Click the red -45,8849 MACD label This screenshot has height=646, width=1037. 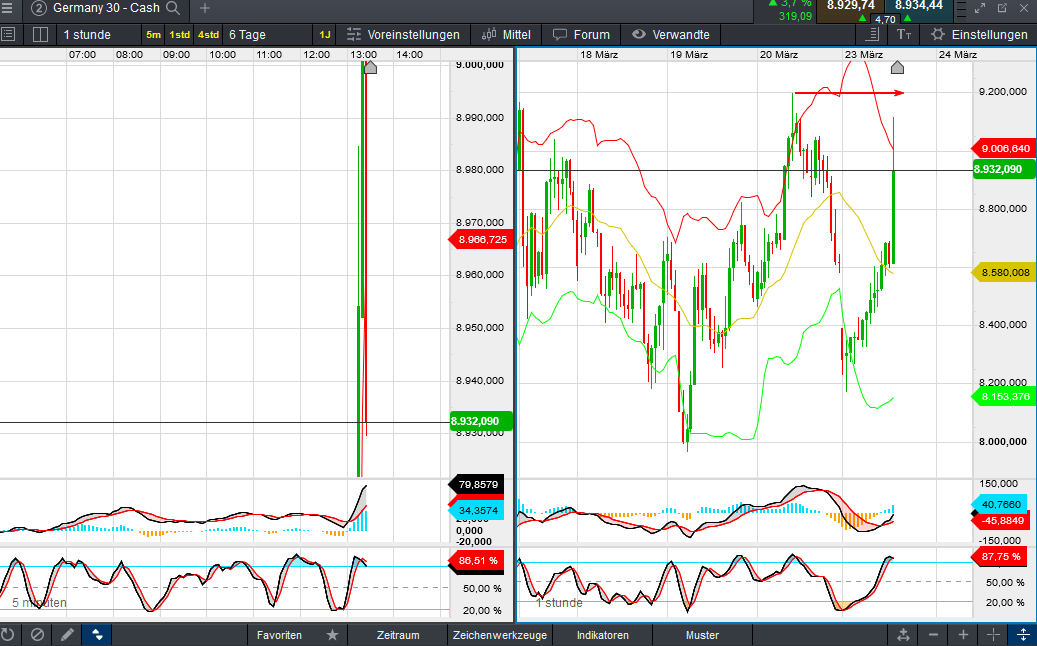(x=999, y=520)
